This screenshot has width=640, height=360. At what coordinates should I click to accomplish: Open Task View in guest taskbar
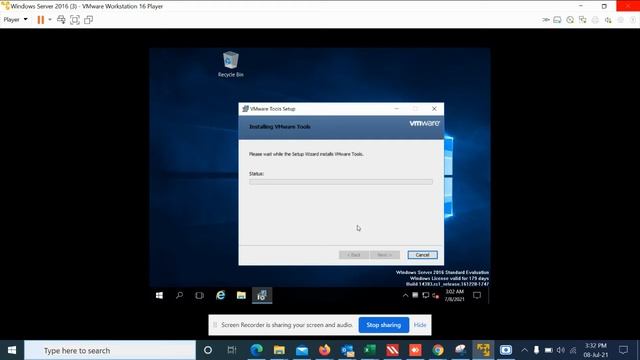click(199, 295)
